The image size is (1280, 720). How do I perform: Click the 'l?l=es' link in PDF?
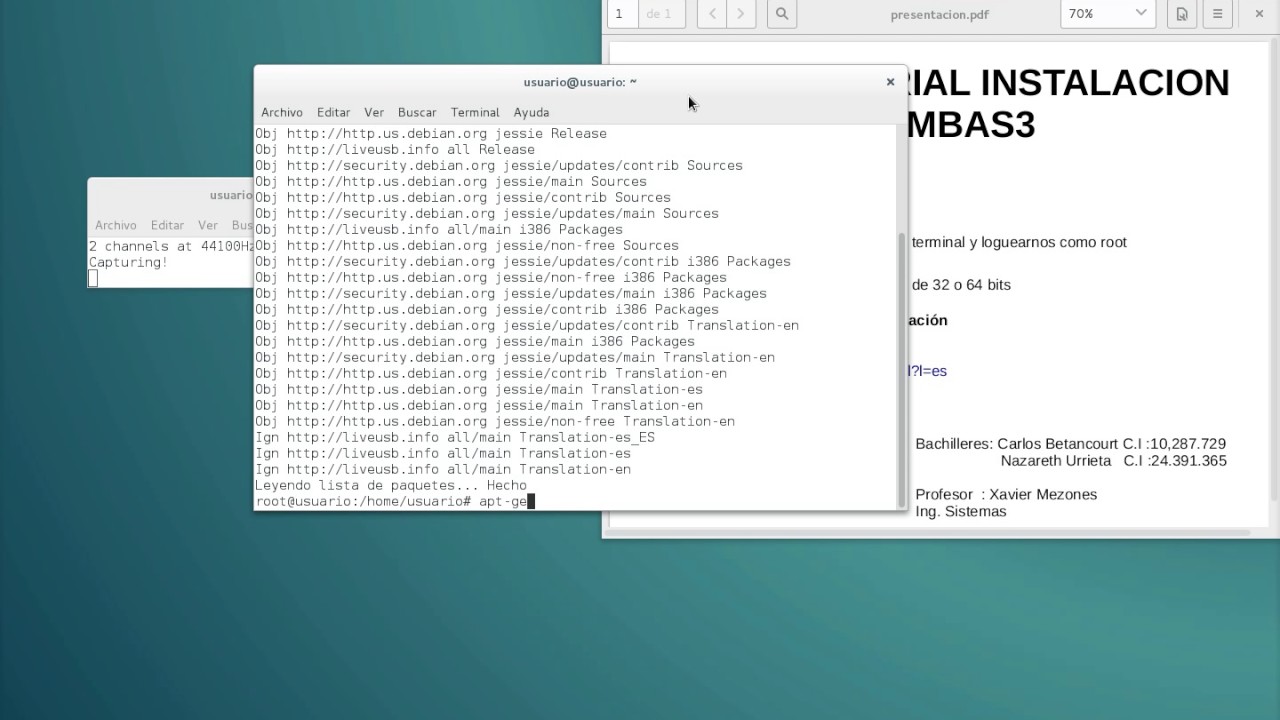coord(927,370)
